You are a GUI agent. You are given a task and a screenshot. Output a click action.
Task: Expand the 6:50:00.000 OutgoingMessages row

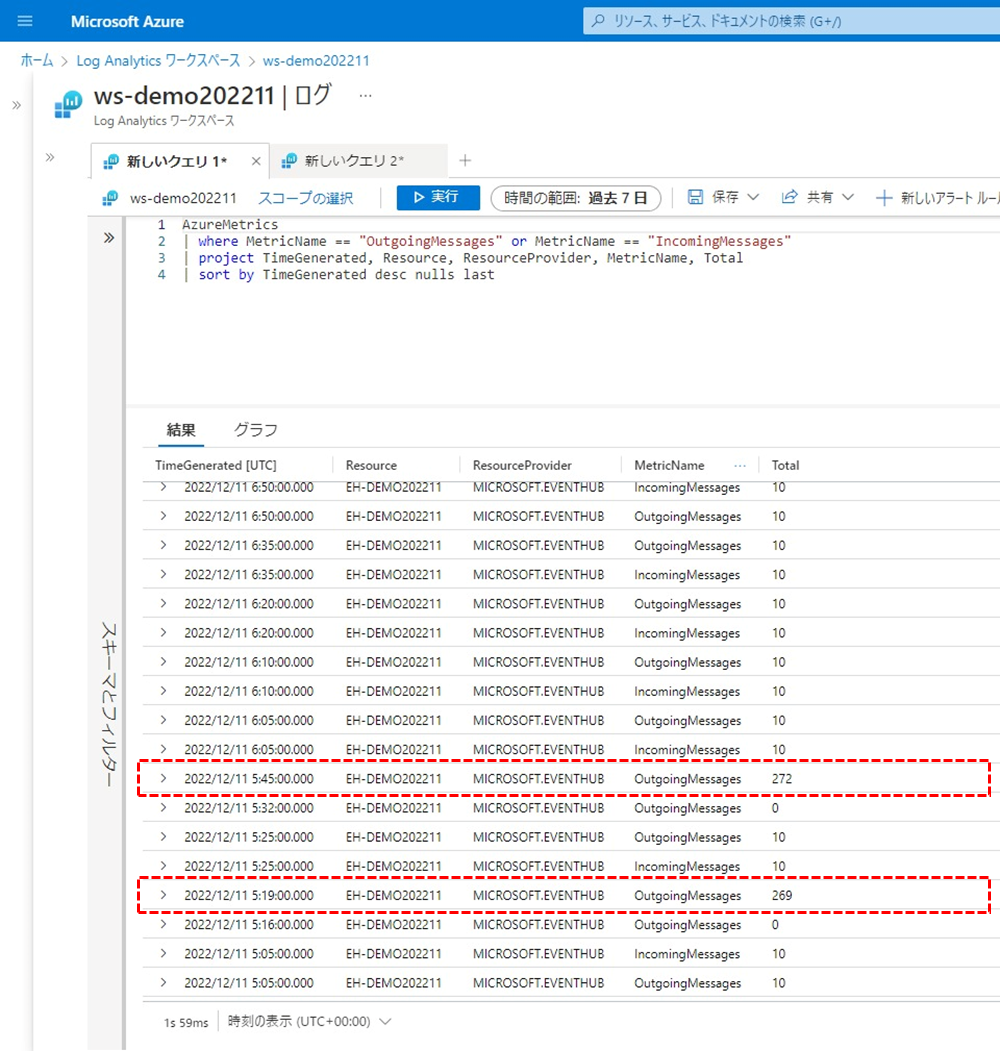(x=164, y=516)
